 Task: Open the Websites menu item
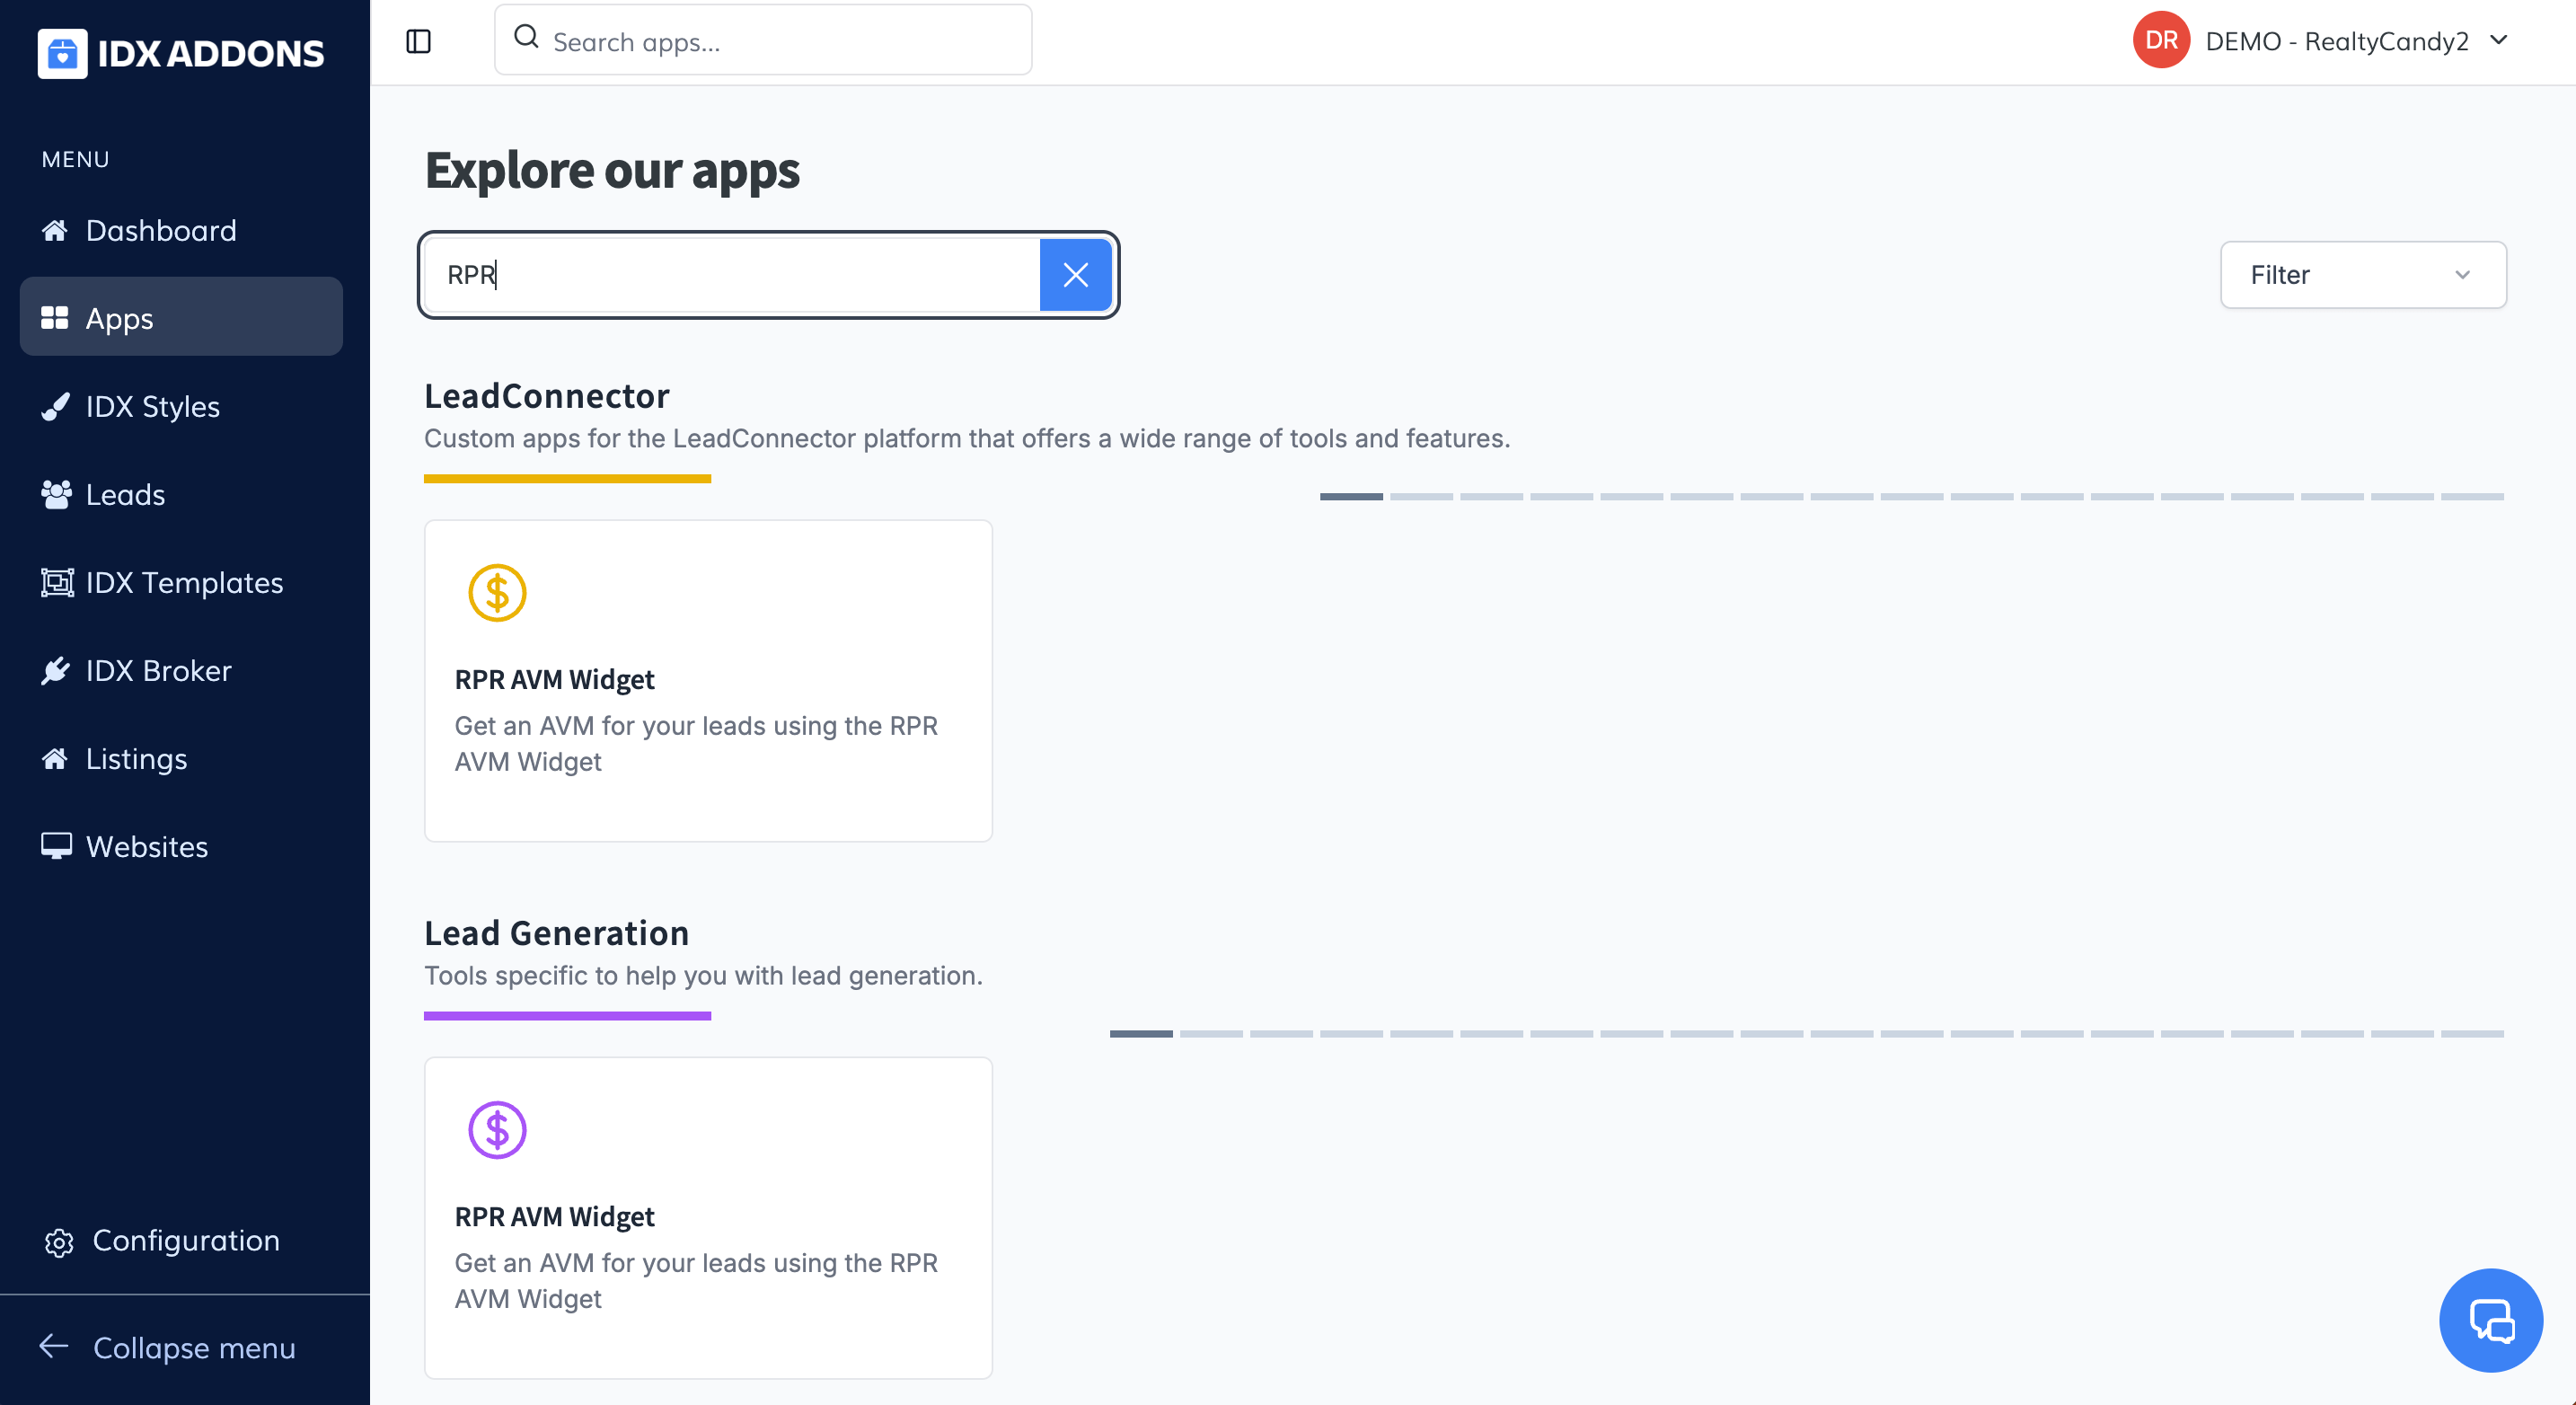pos(146,847)
